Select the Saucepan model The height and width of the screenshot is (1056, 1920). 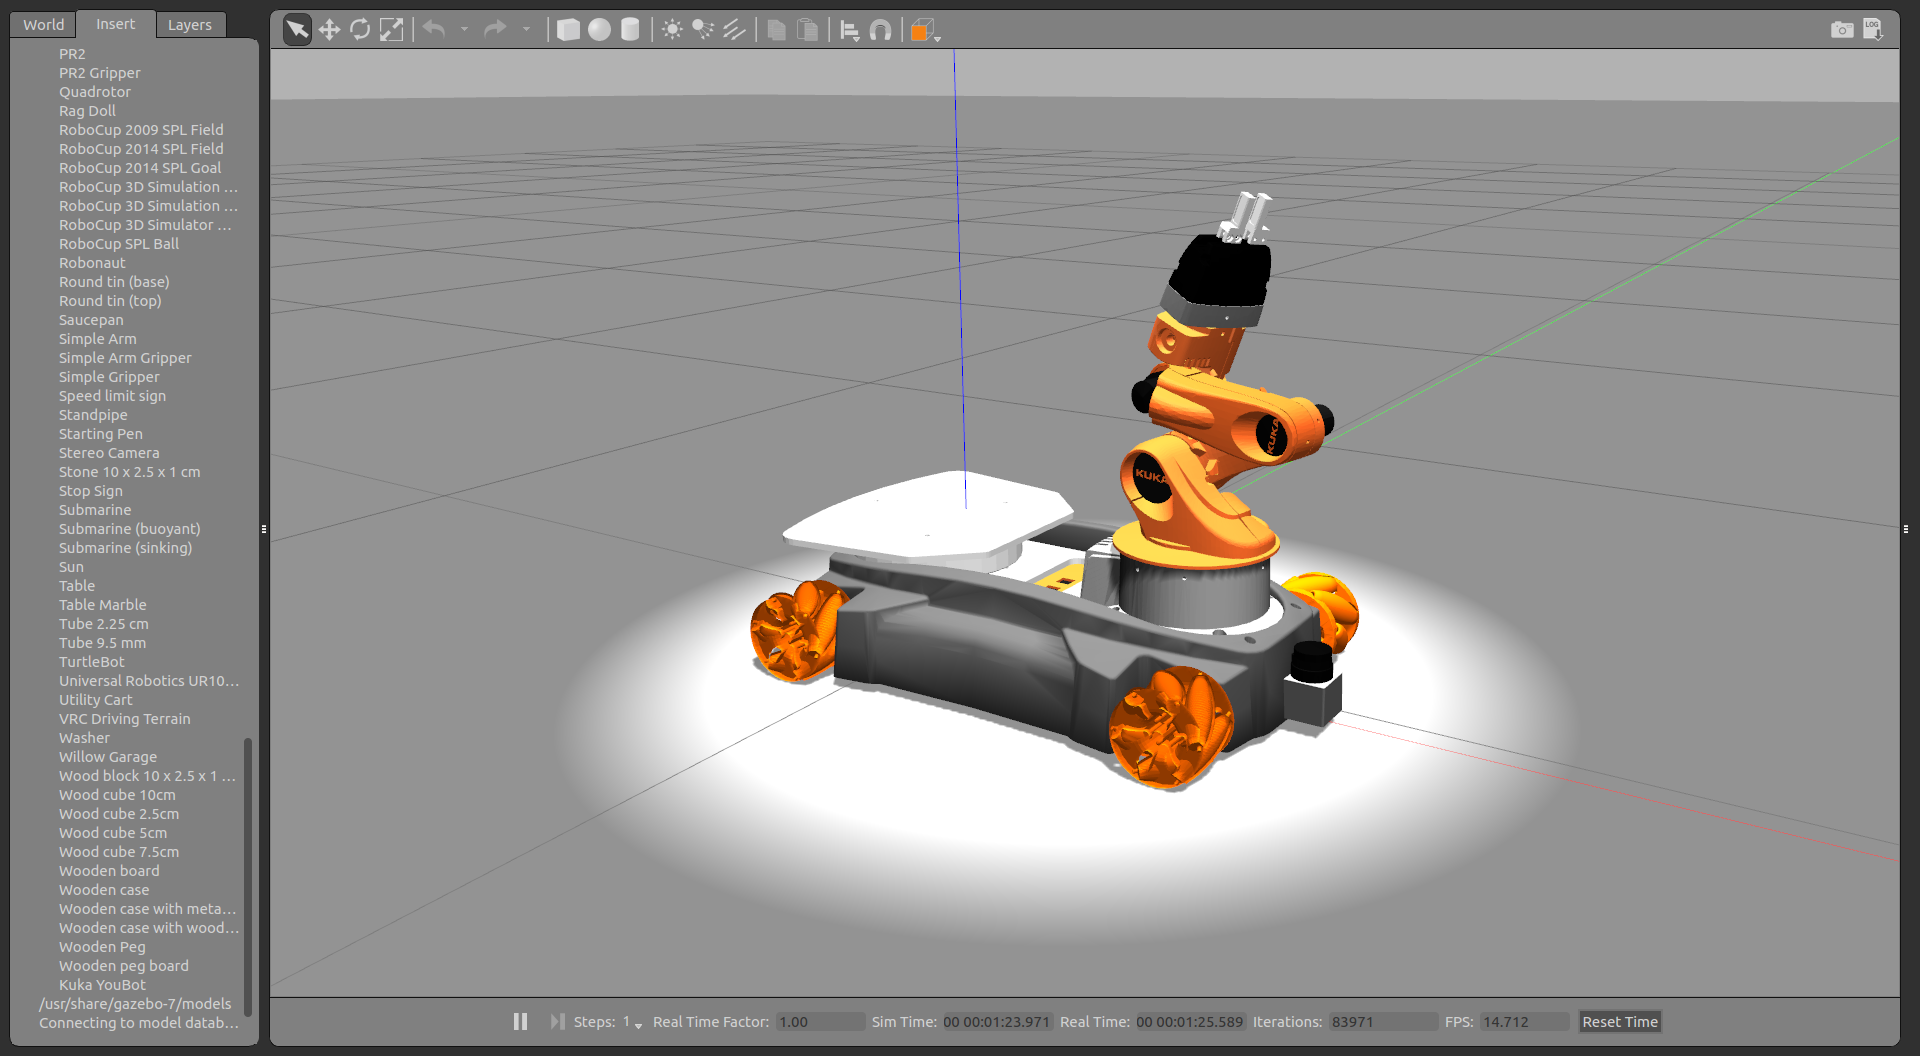[x=91, y=320]
